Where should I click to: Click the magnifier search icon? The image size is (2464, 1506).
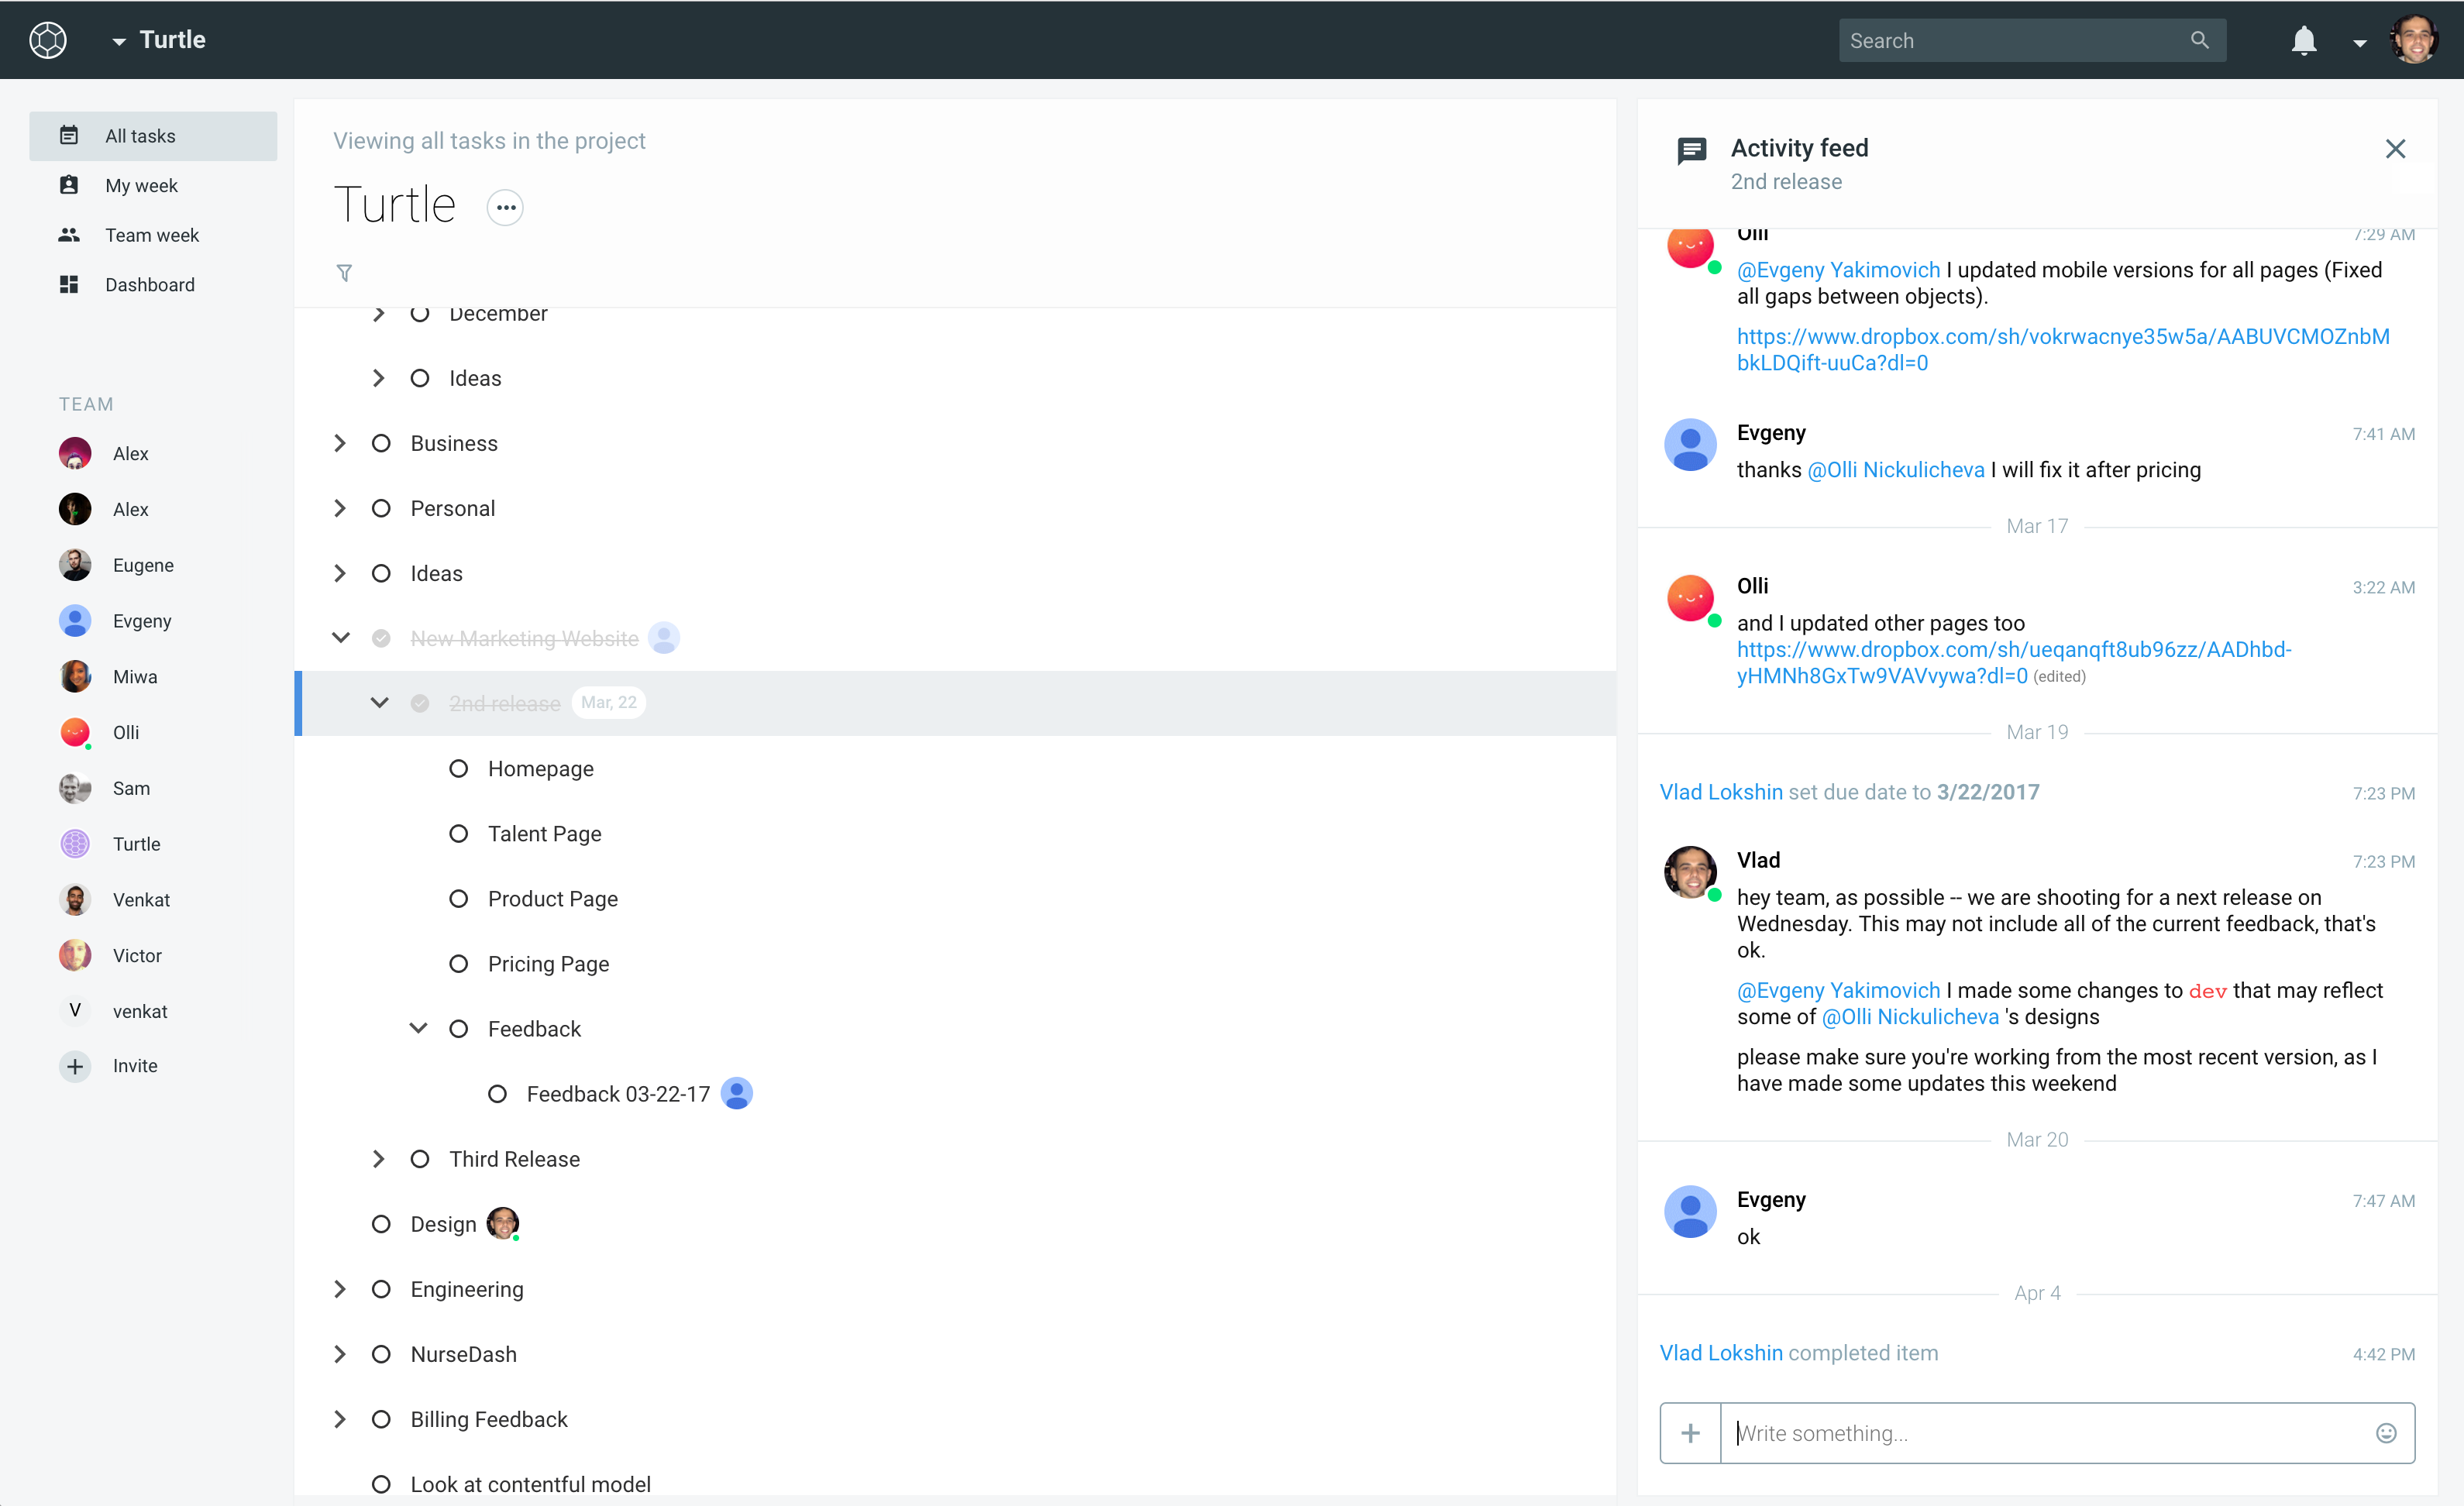tap(2199, 40)
